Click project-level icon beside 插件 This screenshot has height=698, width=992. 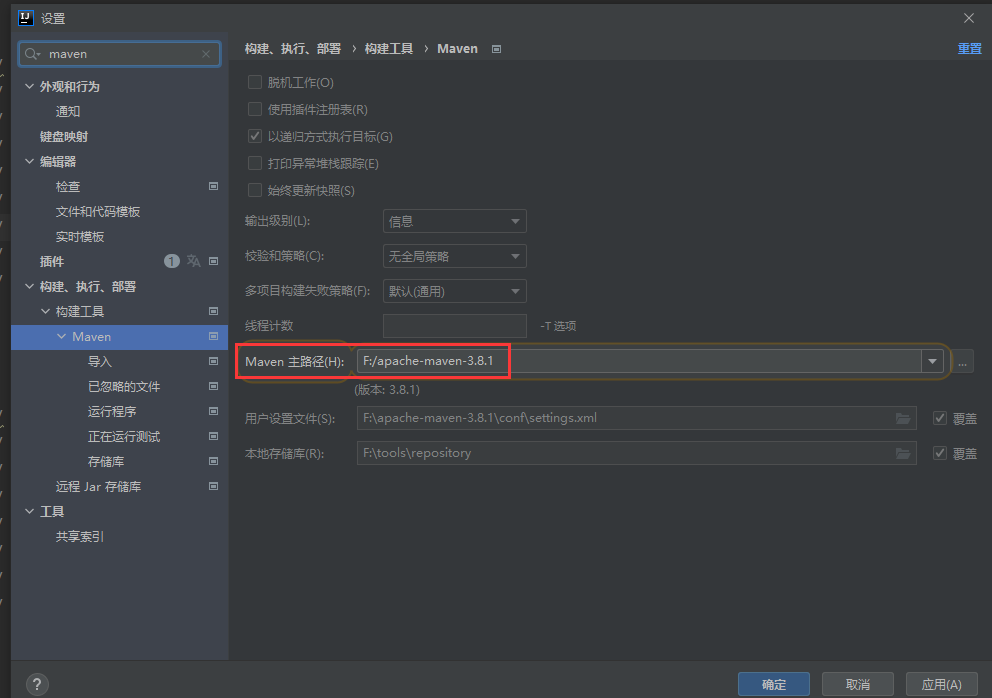(213, 261)
